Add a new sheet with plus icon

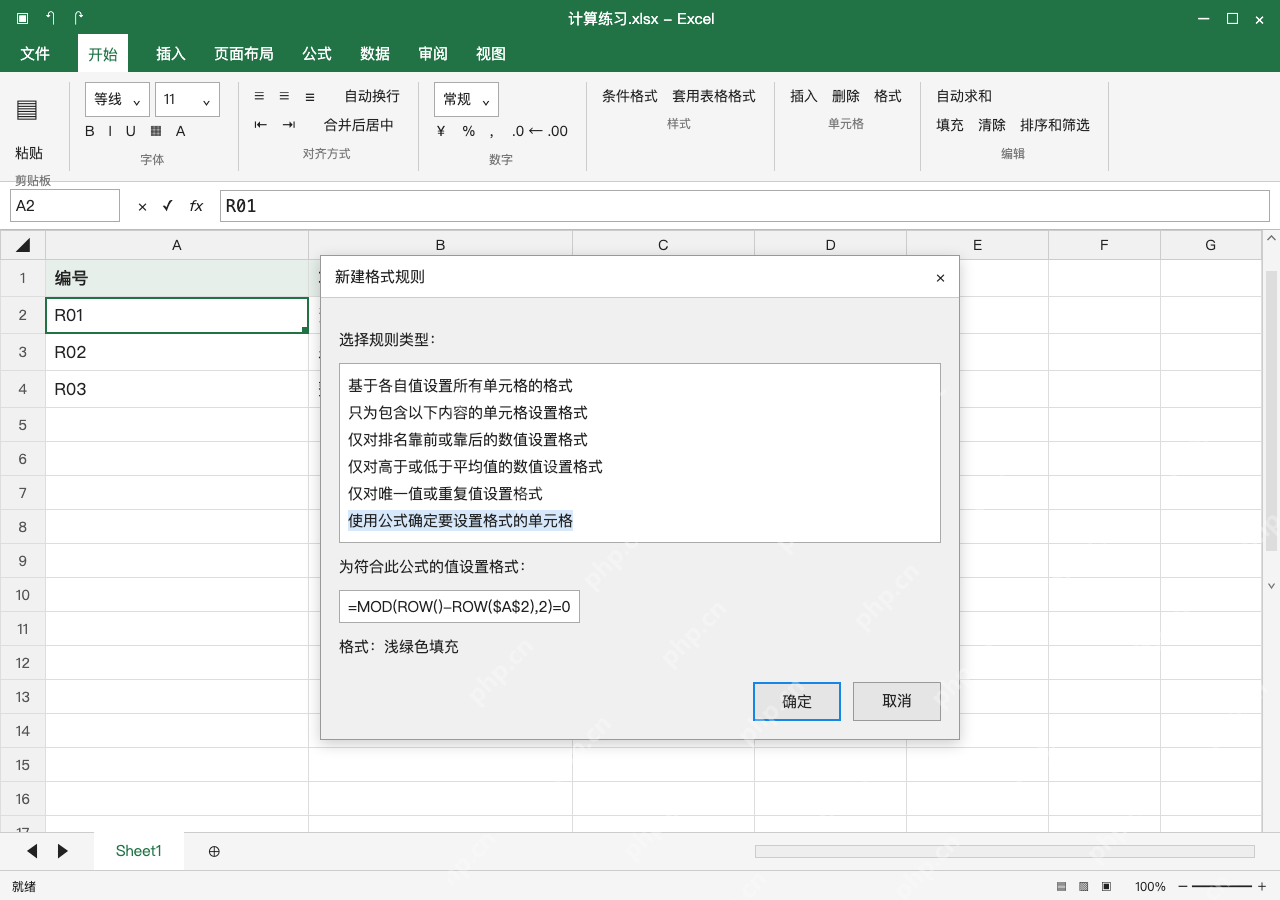214,851
